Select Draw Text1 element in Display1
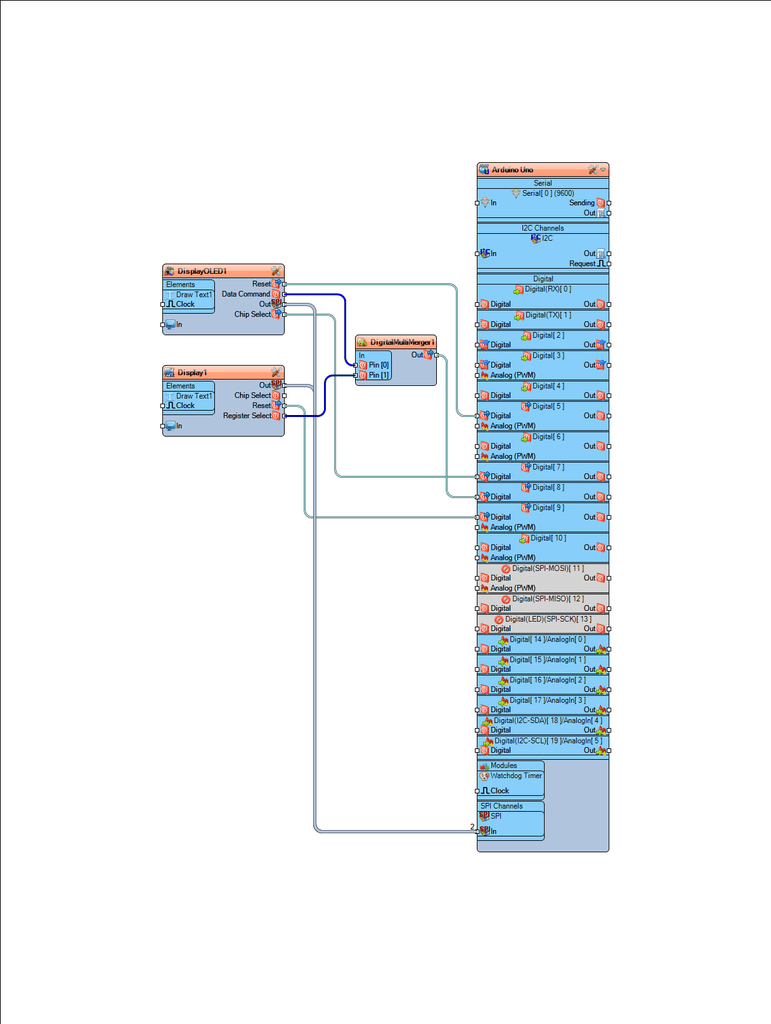The width and height of the screenshot is (771, 1024). point(193,396)
